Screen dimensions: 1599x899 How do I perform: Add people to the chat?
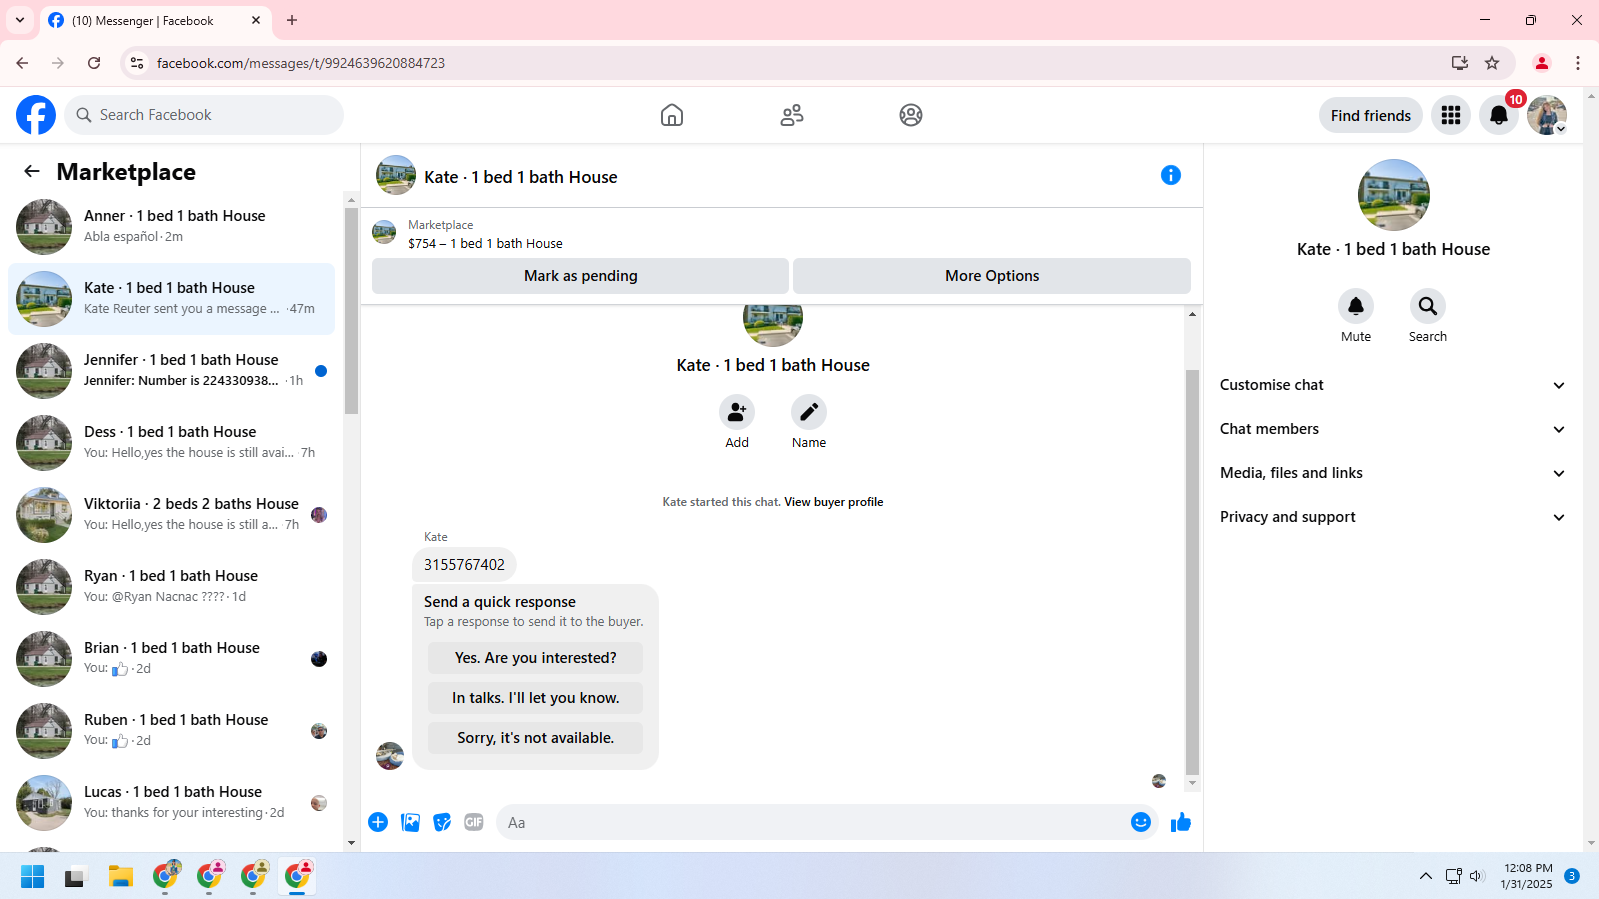pos(737,412)
